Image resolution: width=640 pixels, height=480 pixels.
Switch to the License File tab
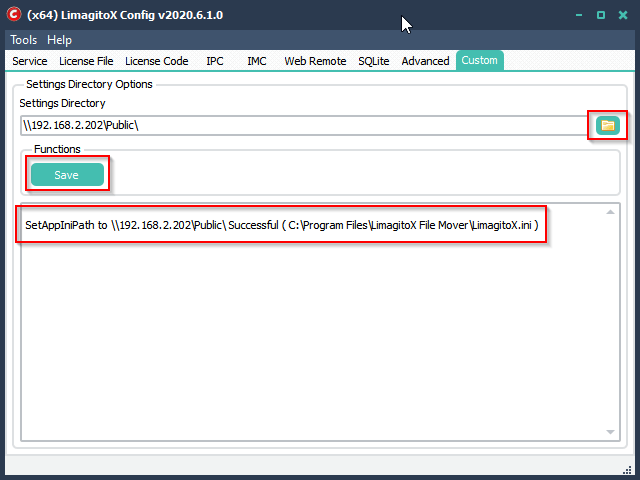click(x=86, y=61)
